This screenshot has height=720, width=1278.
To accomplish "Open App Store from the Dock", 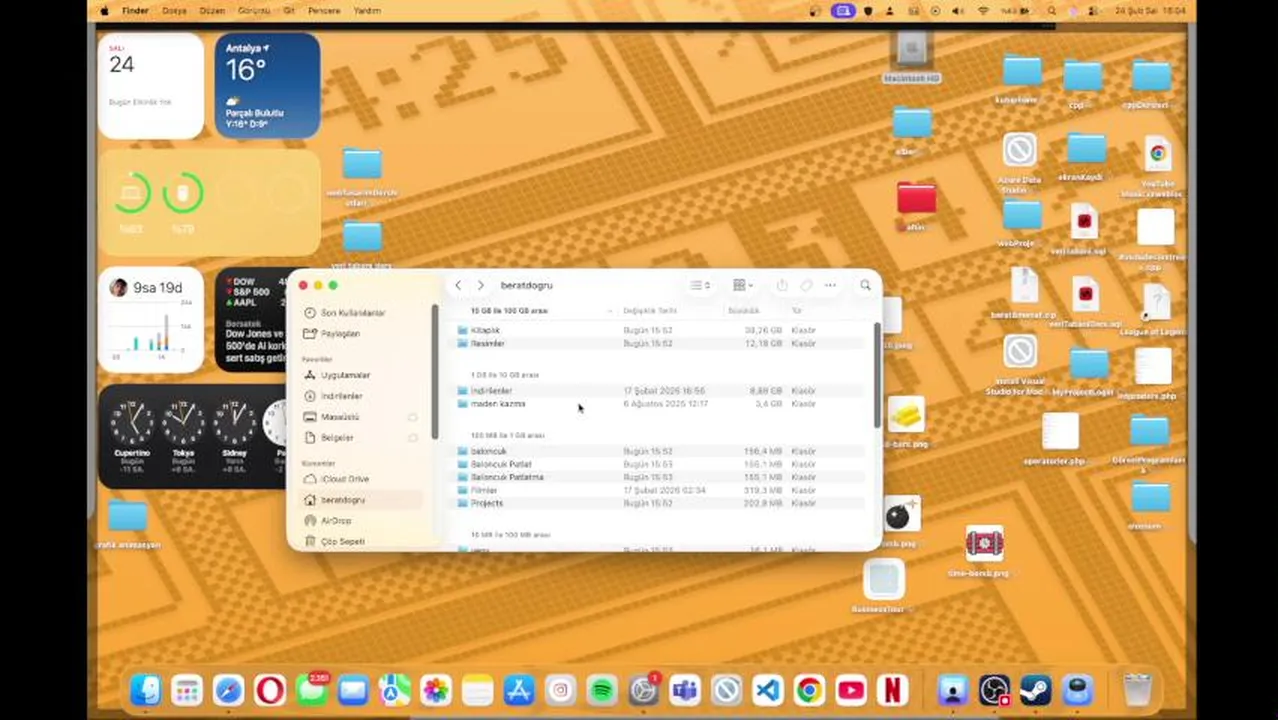I will point(519,690).
